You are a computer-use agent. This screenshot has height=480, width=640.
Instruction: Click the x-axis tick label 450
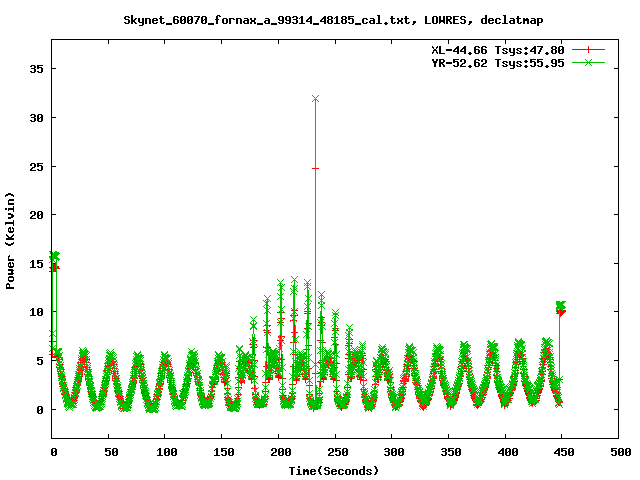point(564,452)
